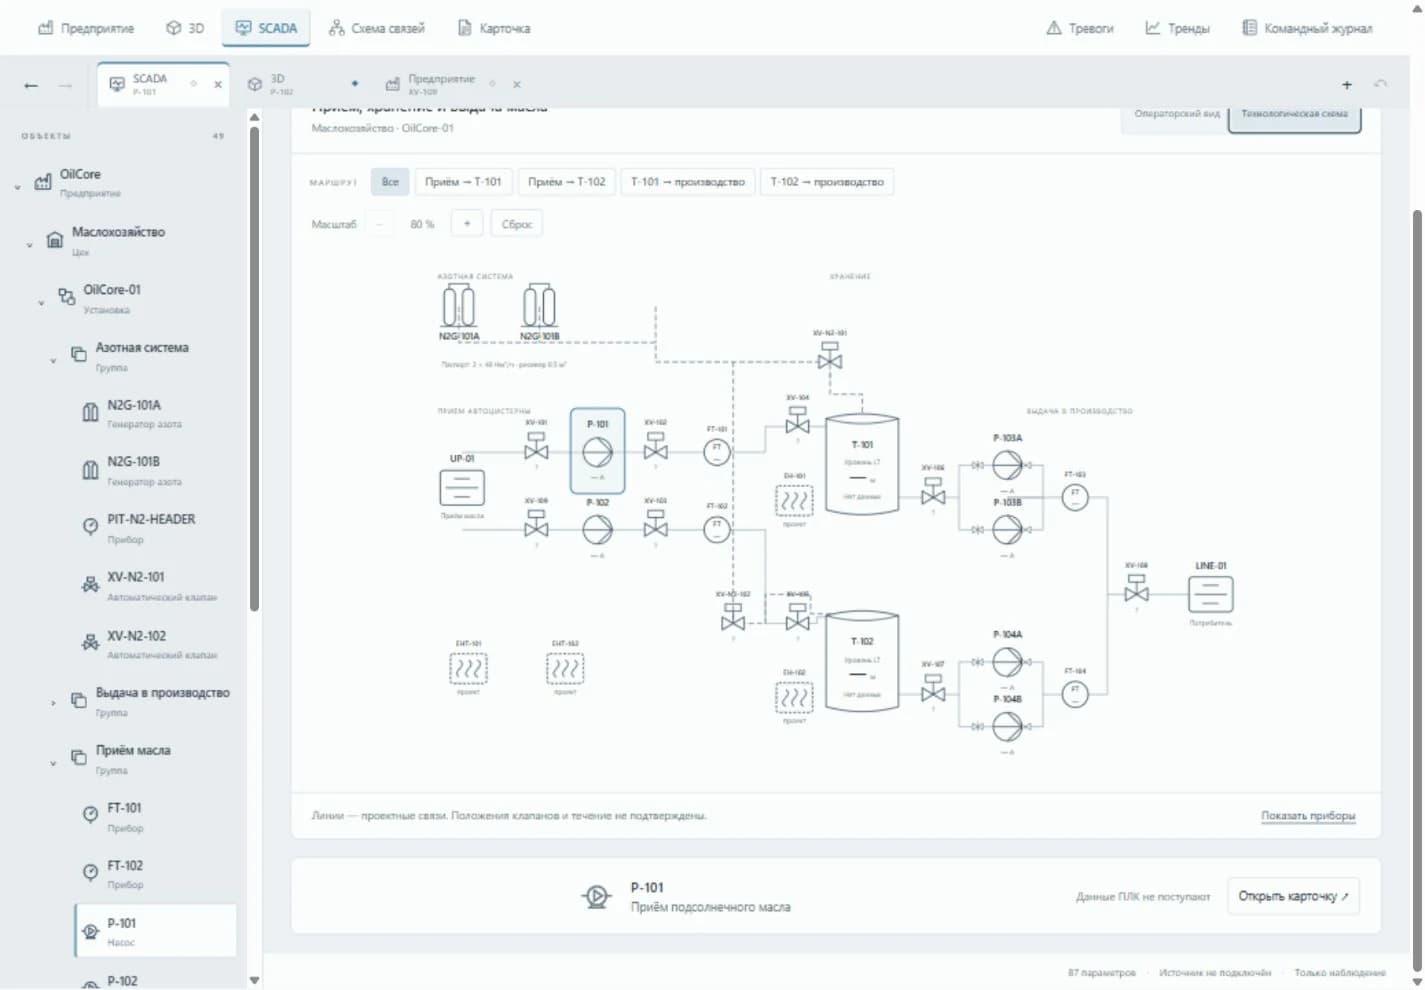This screenshot has width=1425, height=990.
Task: Select storage tank T-102 on the diagram
Action: [x=862, y=661]
